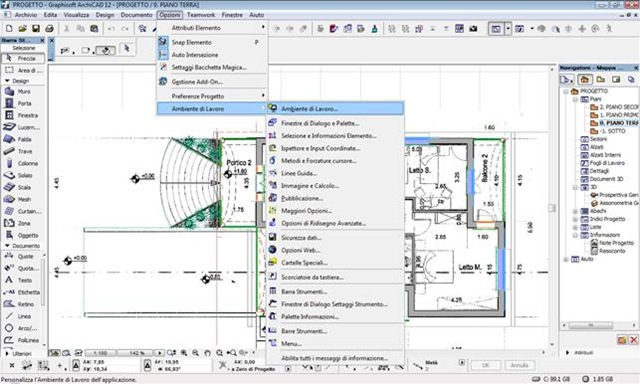Image resolution: width=640 pixels, height=384 pixels.
Task: Select the Falda roof tool
Action: 23,140
